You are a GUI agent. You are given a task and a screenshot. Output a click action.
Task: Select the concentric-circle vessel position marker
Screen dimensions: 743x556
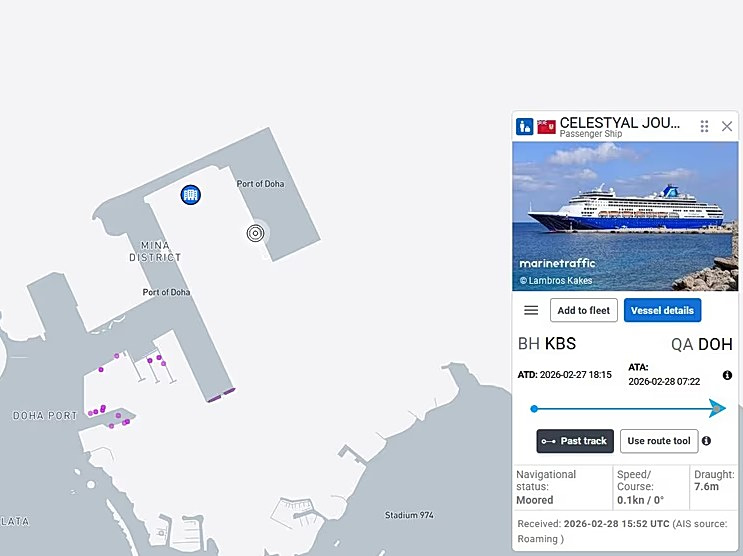click(x=255, y=233)
